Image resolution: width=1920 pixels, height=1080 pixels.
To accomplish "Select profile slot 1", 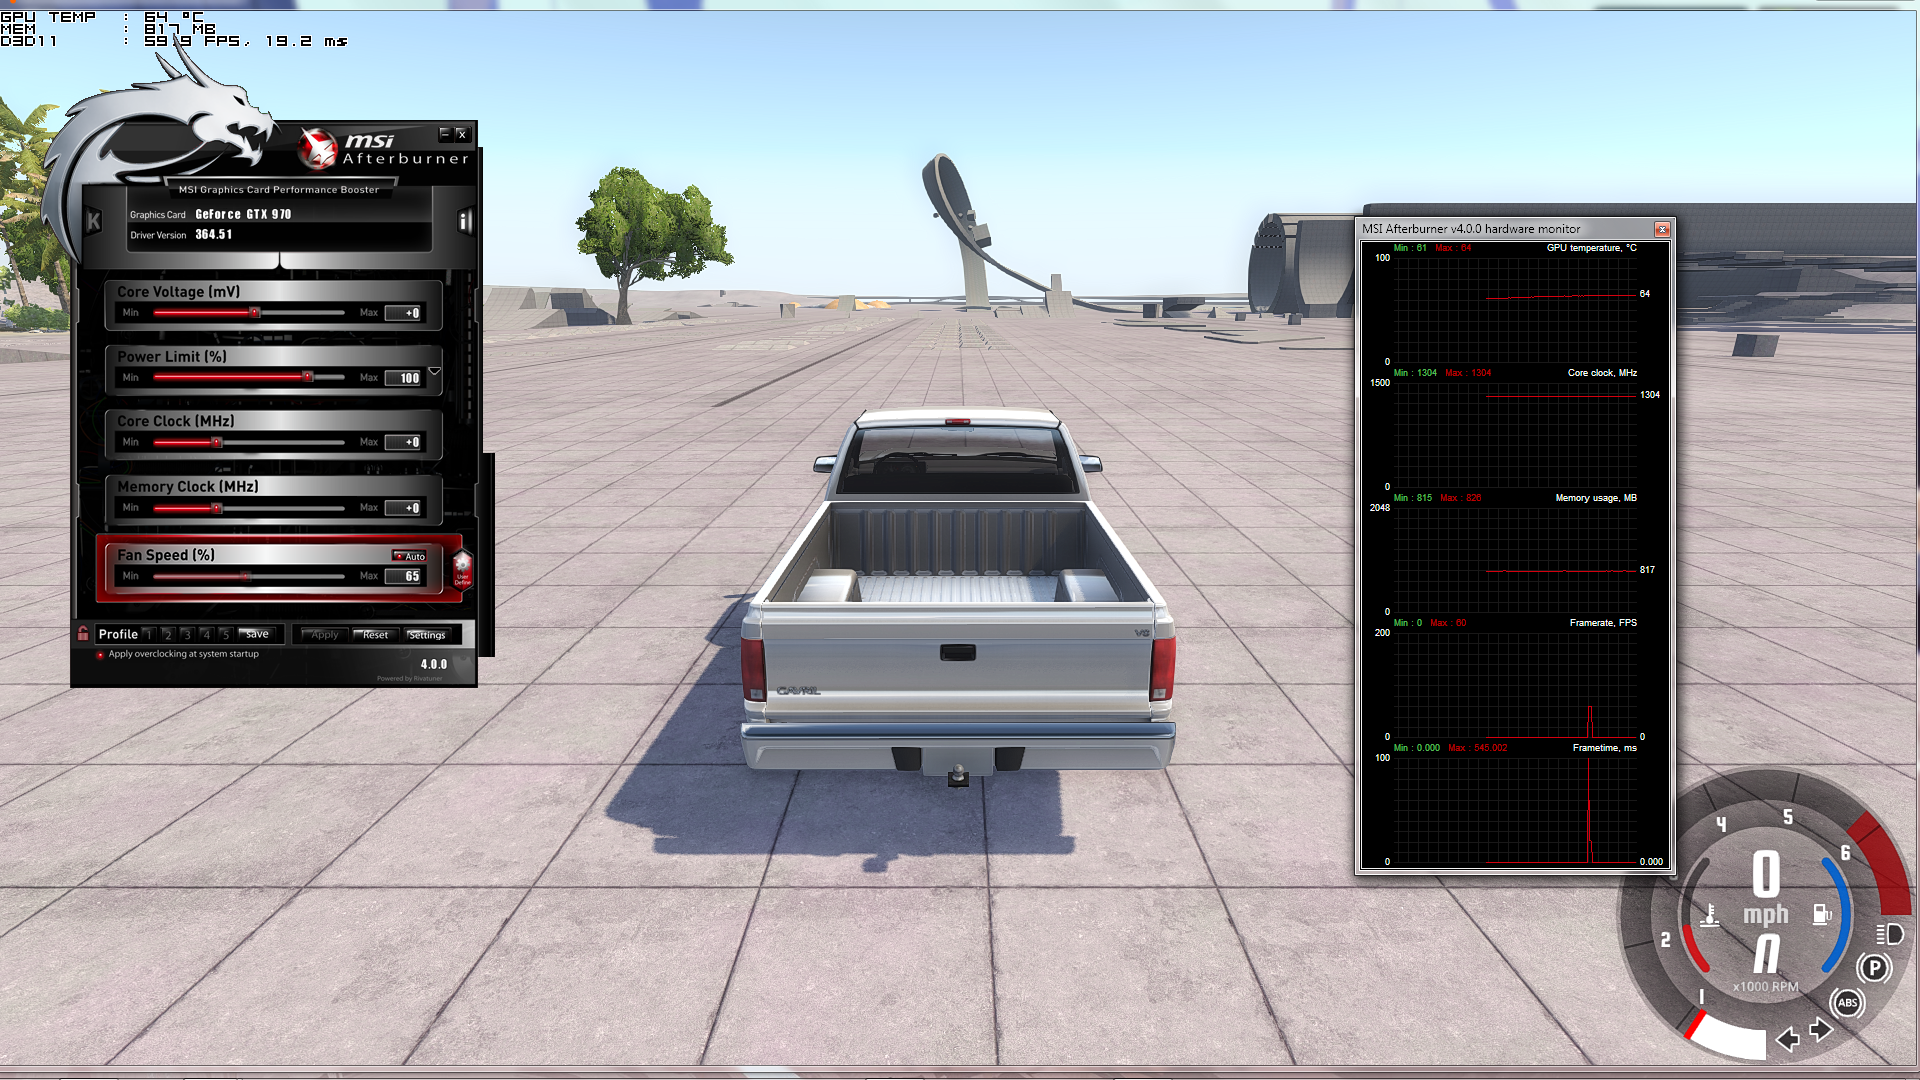I will [148, 634].
